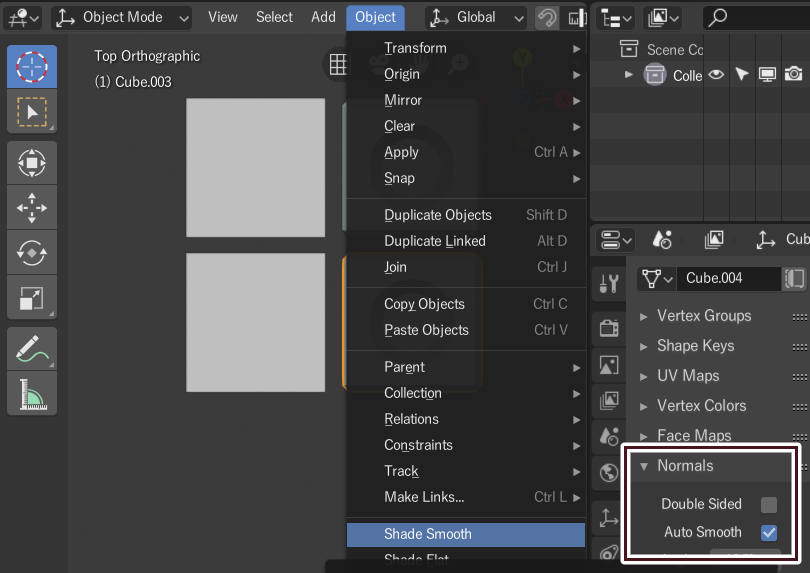Choose Duplicate Linked
The image size is (810, 573).
465,241
